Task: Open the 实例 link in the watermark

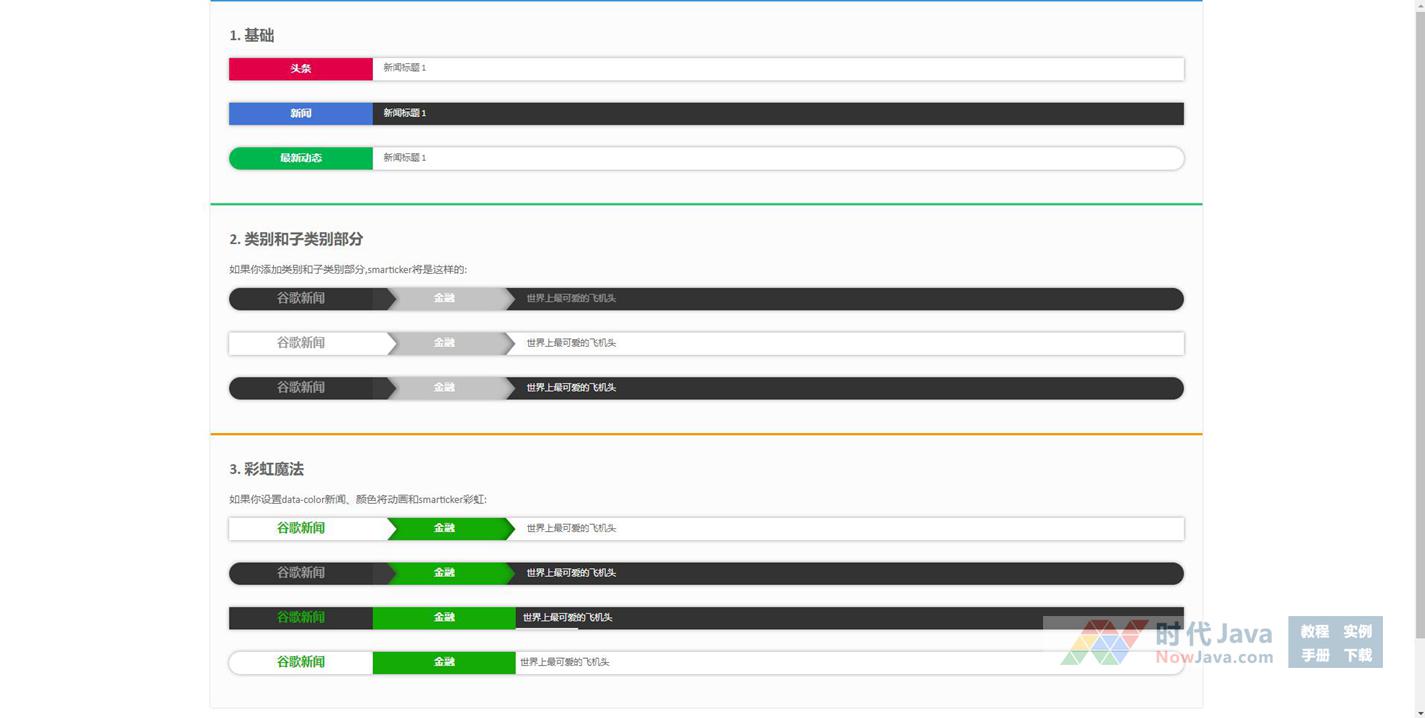Action: 1357,632
